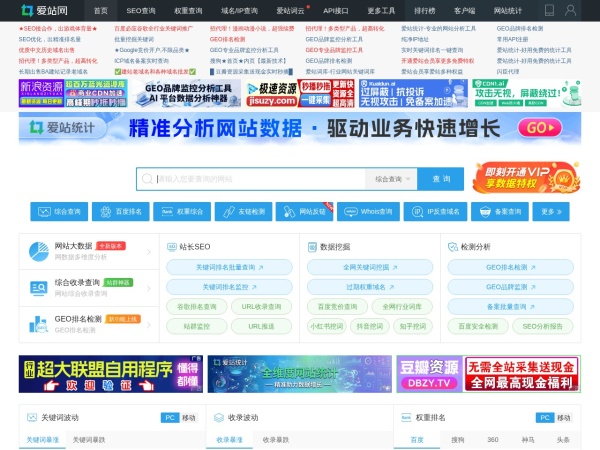Screen dimensions: 600x450
Task: Open the SEO查询 nav menu
Action: coord(141,11)
